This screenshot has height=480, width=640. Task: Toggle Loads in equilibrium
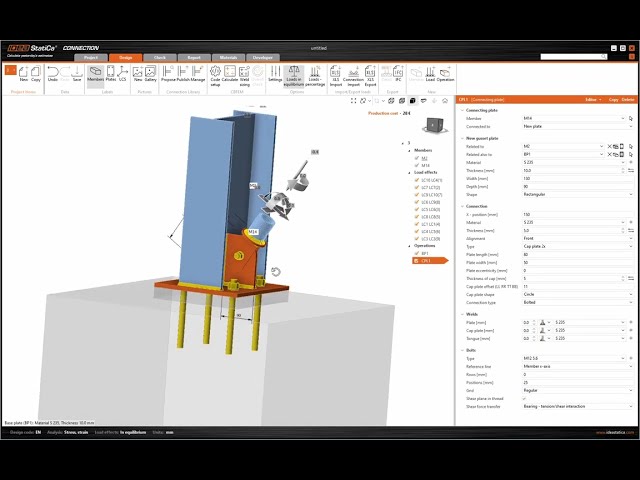294,76
